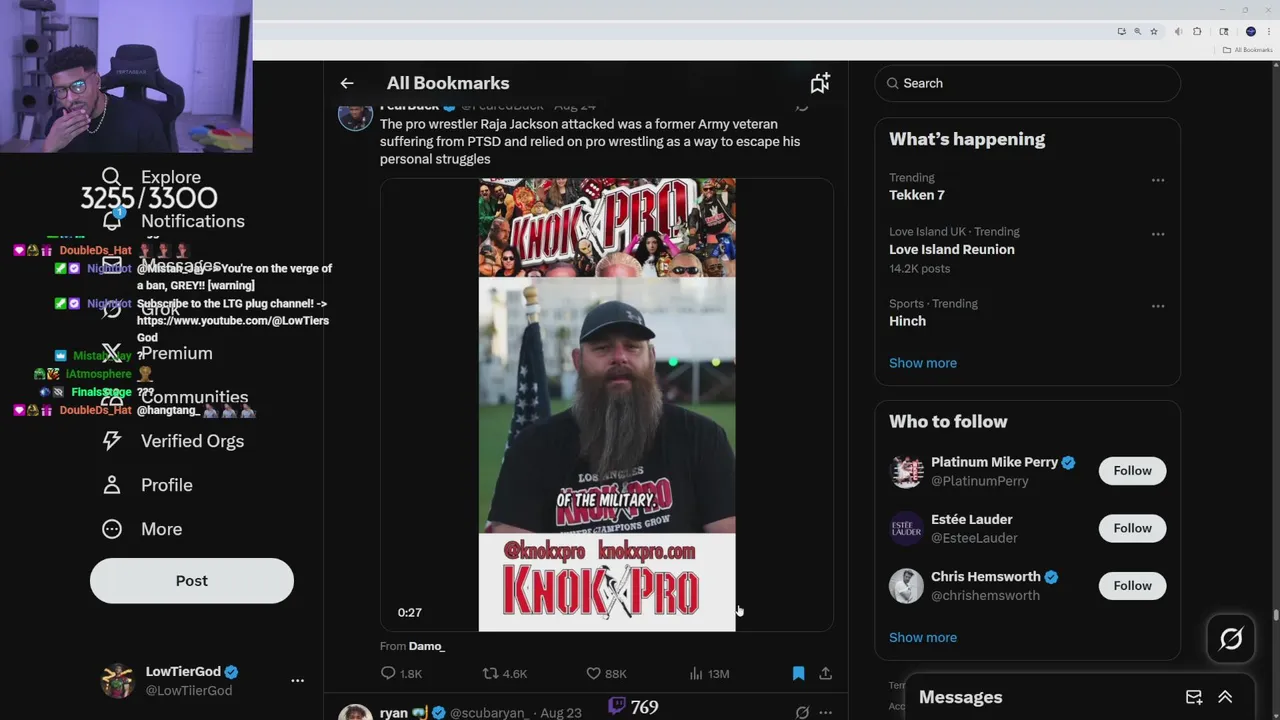The height and width of the screenshot is (720, 1280).
Task: Open ryan scubaryan_ tweet options ellipsis
Action: point(826,713)
